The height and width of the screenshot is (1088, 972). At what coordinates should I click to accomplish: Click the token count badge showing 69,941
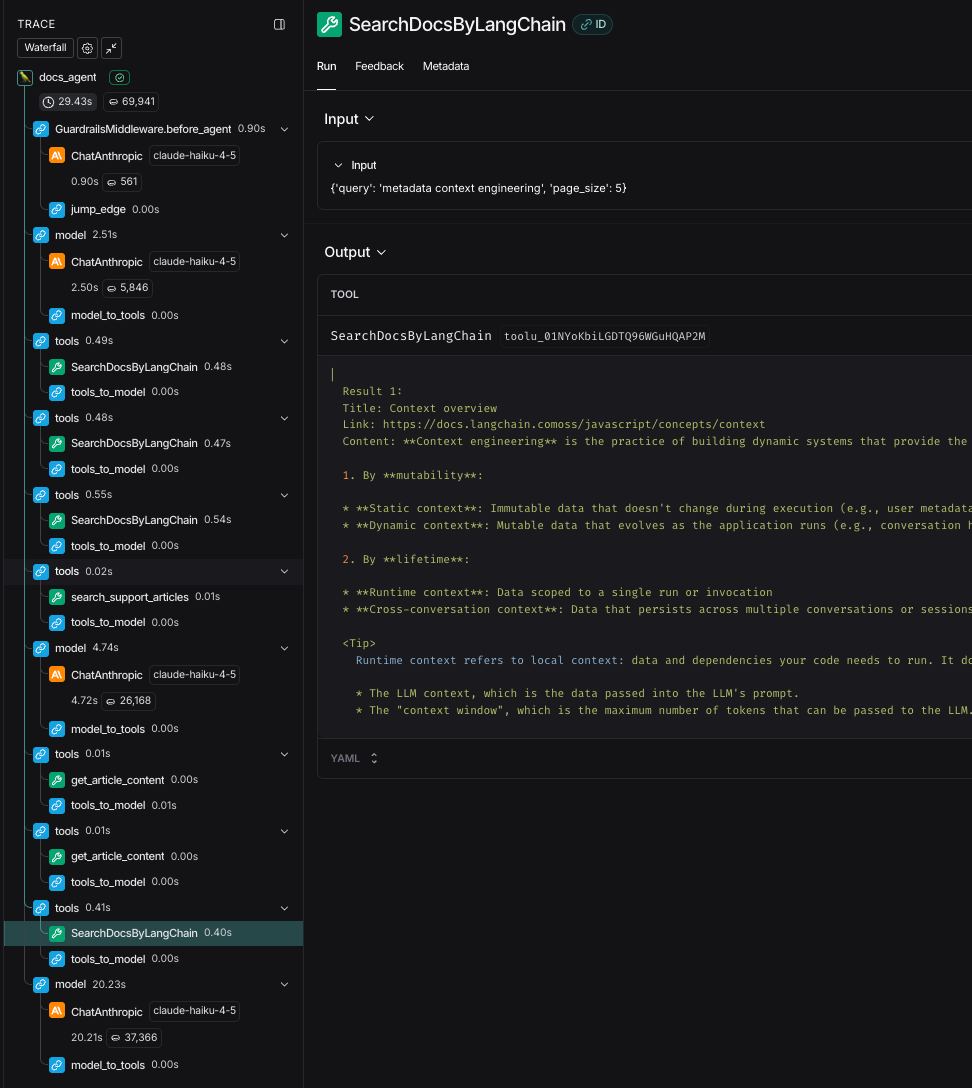pyautogui.click(x=130, y=101)
